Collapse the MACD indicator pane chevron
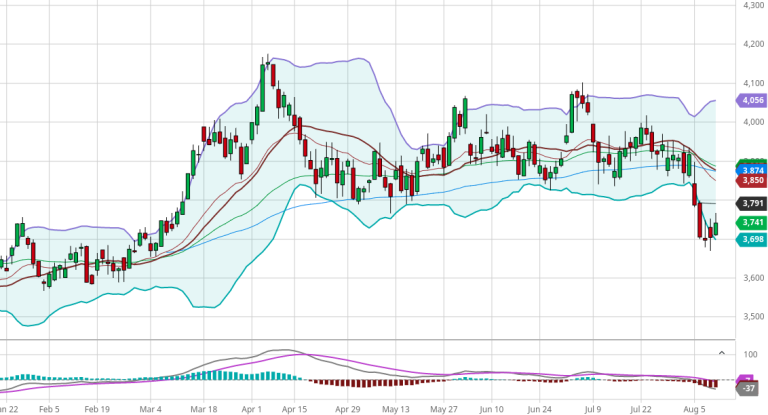This screenshot has height=415, width=768. click(722, 353)
